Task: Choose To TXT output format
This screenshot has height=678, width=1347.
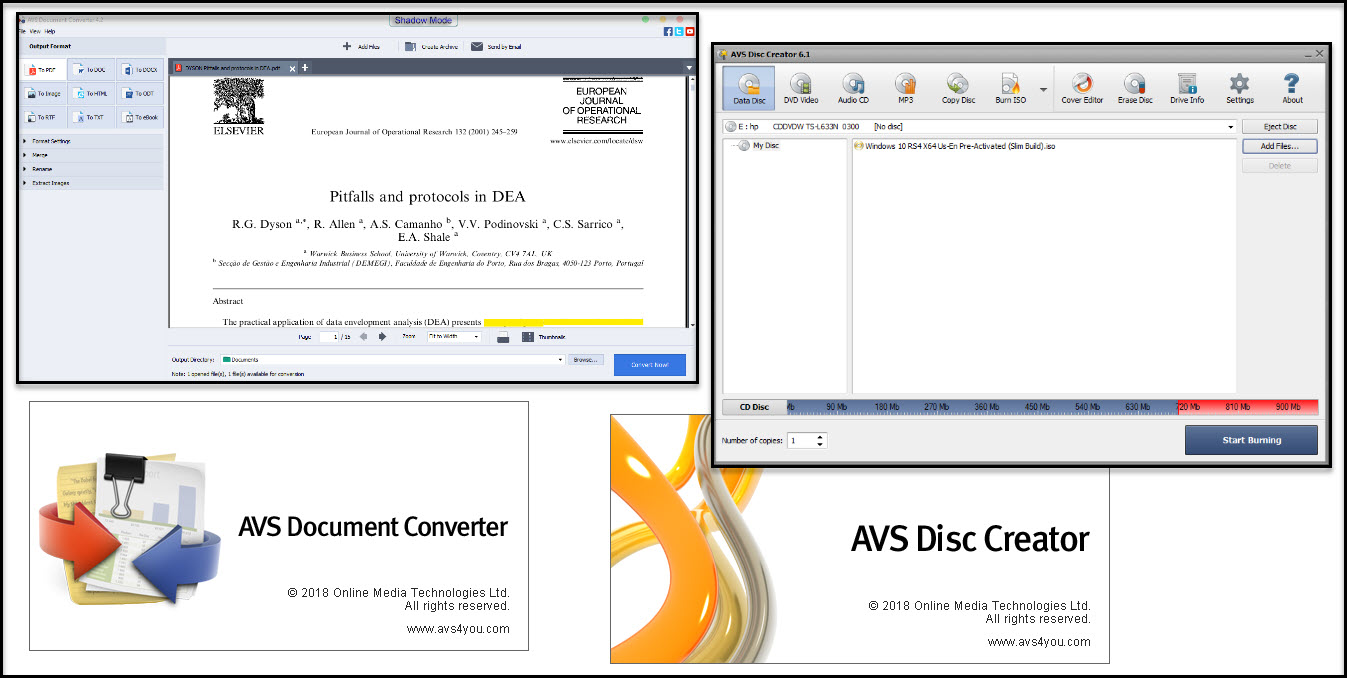Action: coord(90,118)
